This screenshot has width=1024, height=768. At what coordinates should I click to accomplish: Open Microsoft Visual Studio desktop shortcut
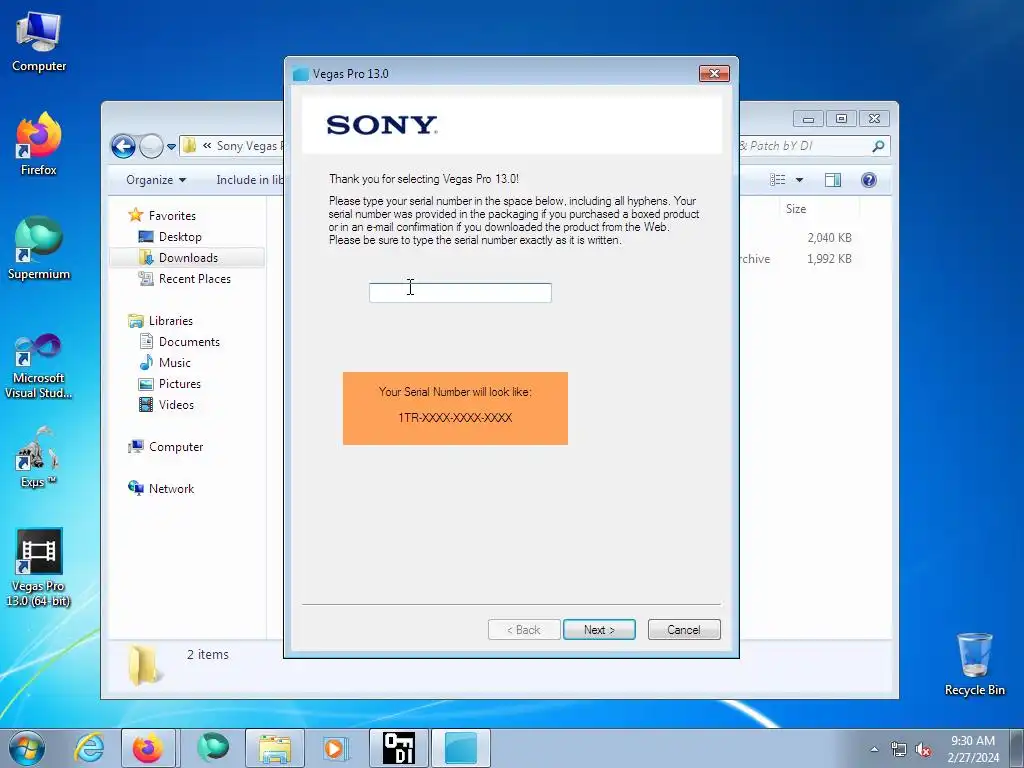[x=39, y=366]
